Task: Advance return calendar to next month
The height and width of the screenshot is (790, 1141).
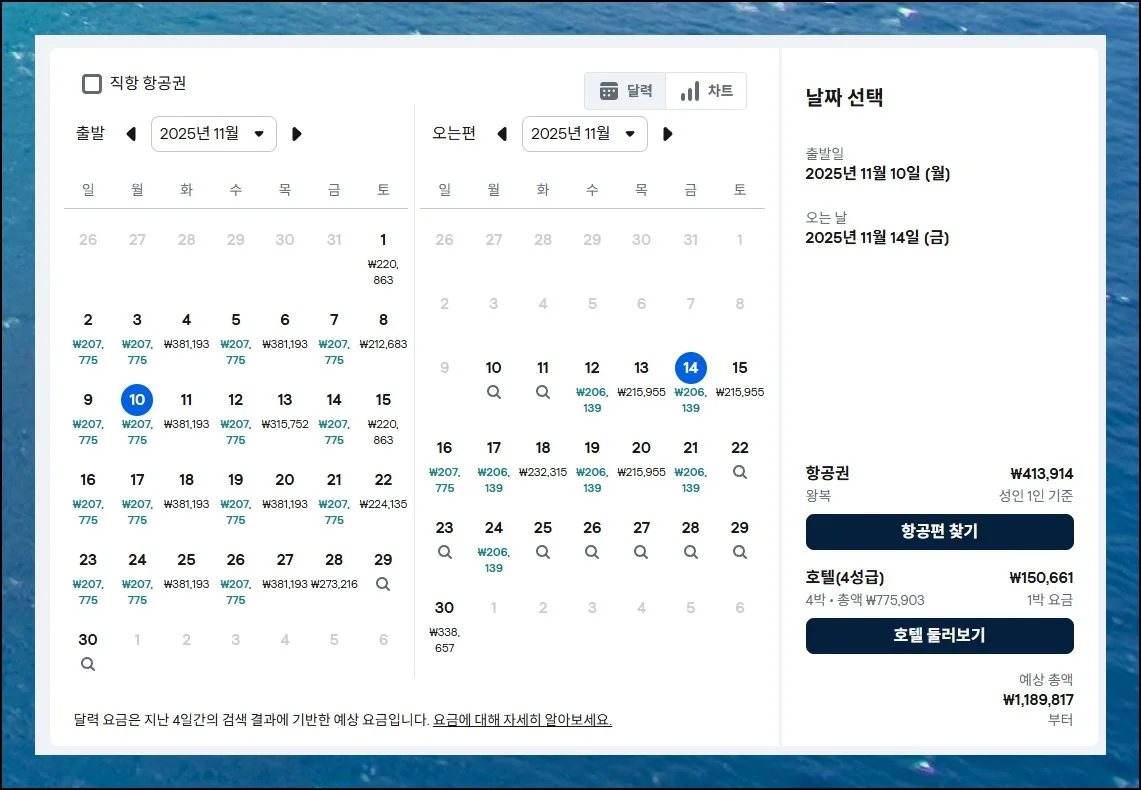Action: (x=668, y=134)
